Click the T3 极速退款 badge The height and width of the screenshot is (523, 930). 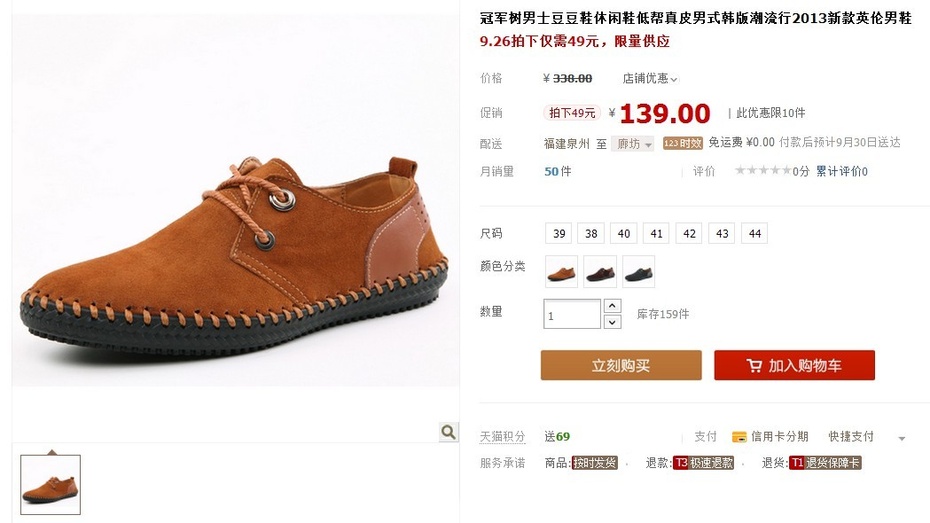pos(703,463)
